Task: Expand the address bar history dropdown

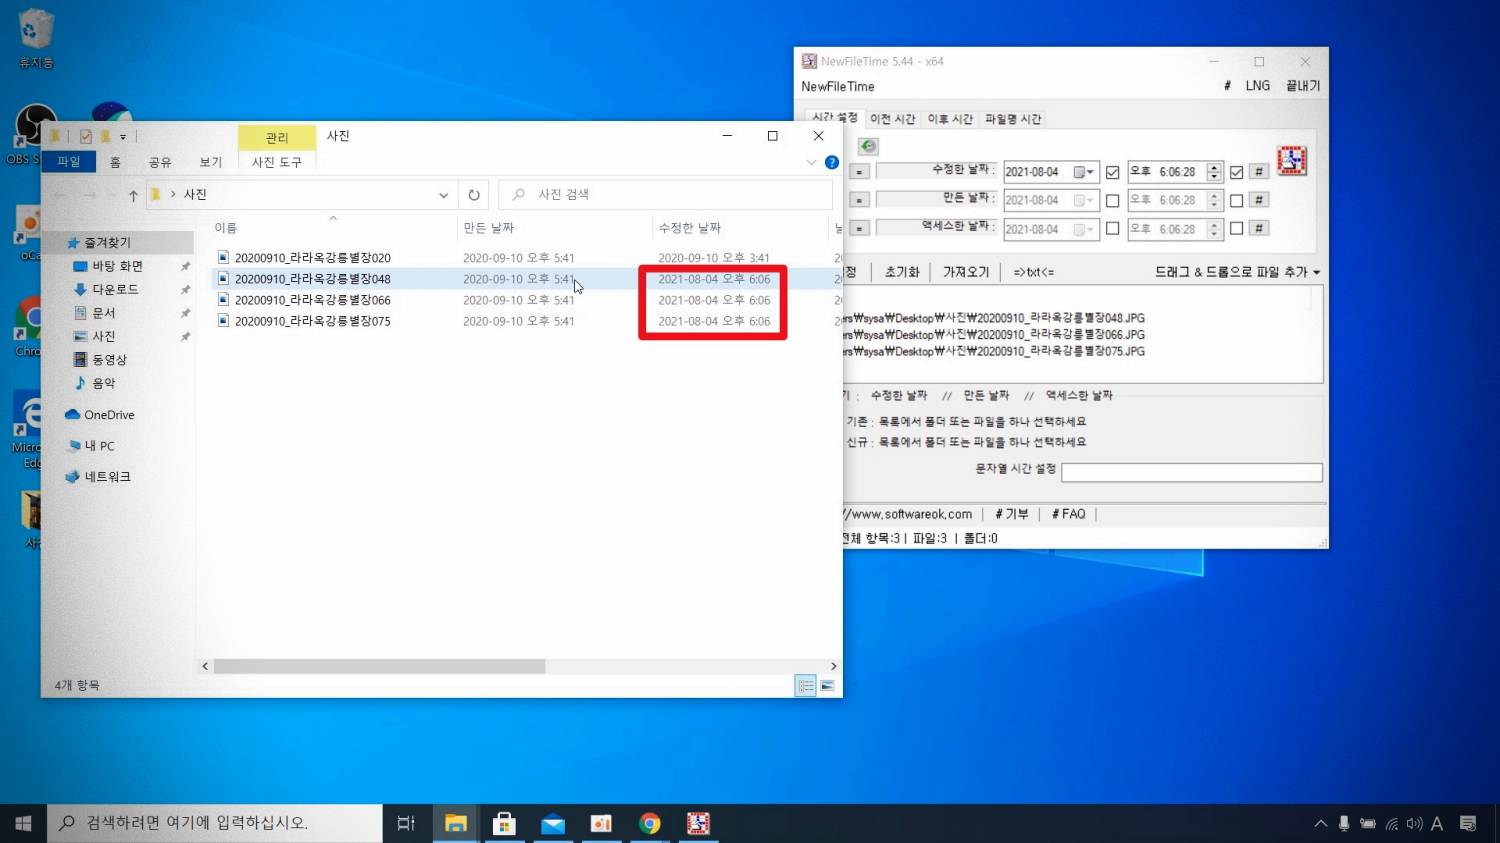Action: click(443, 195)
